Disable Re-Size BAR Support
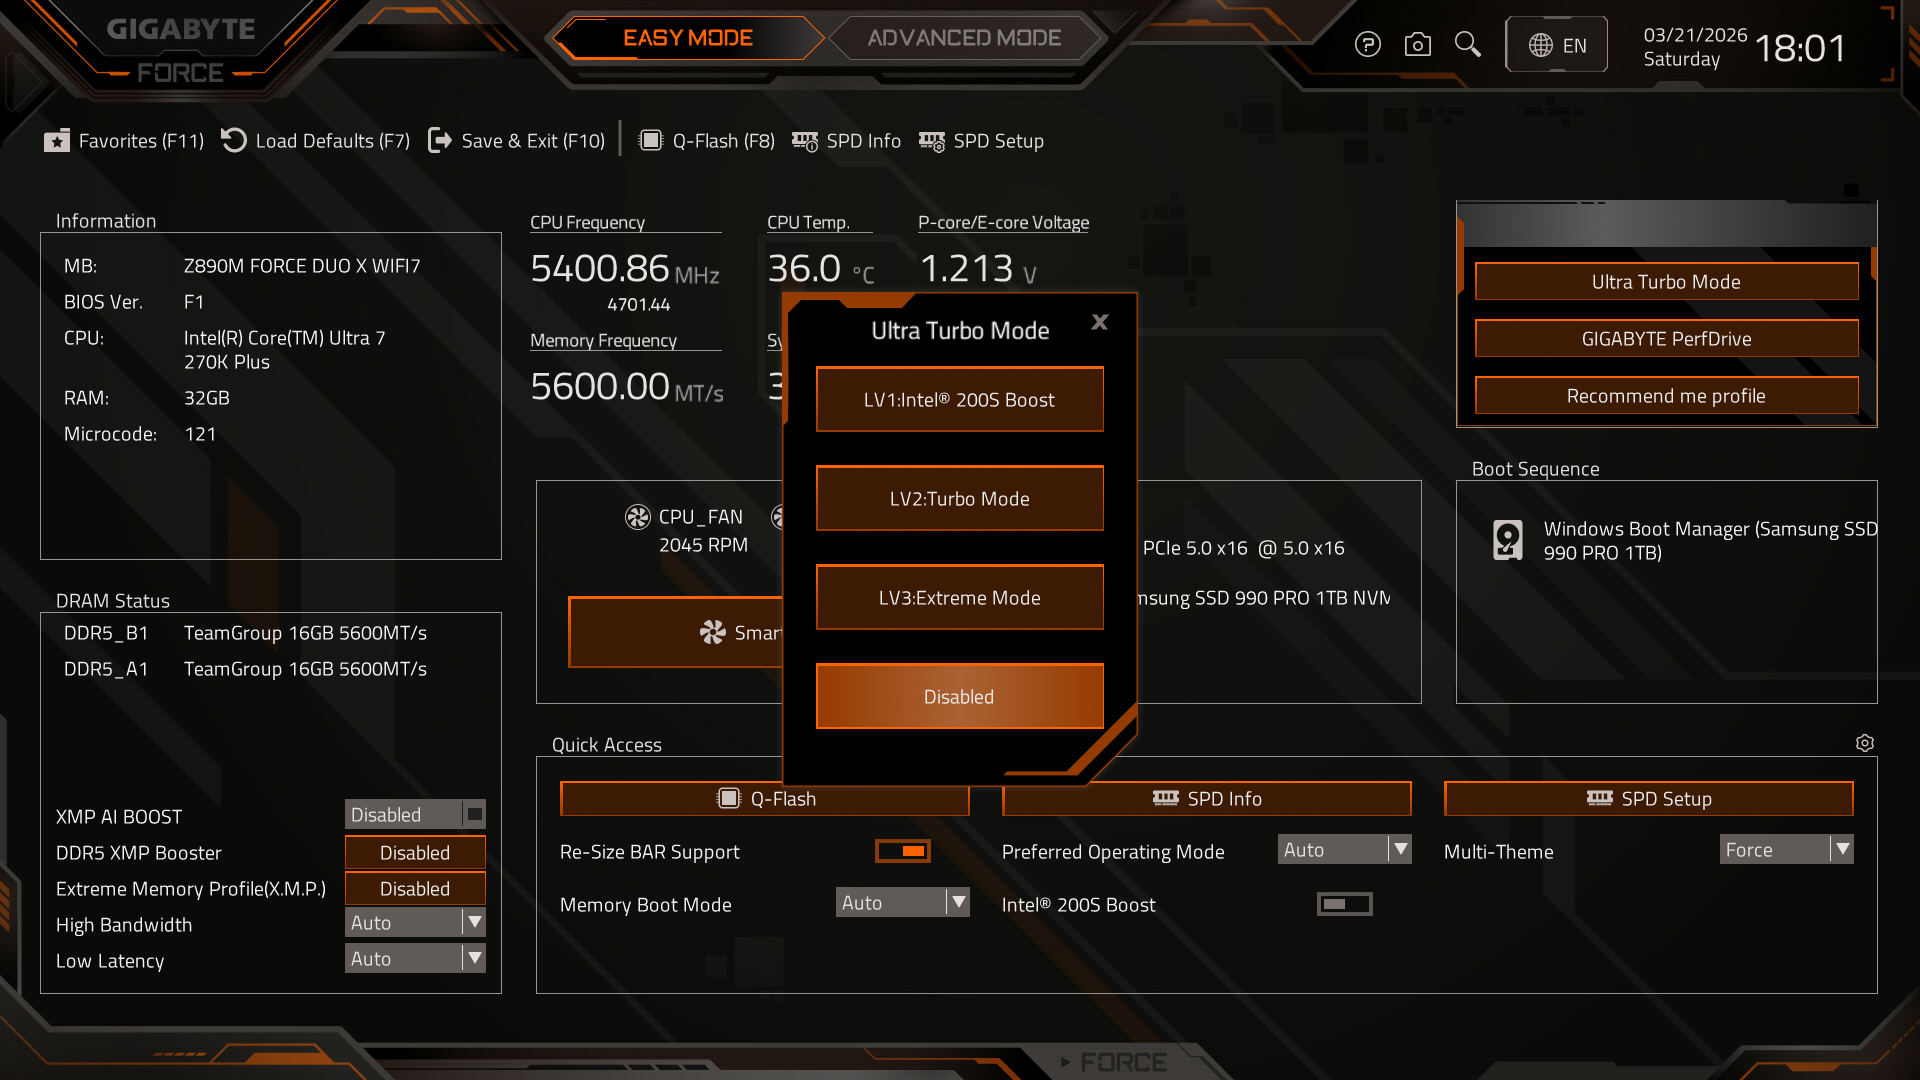This screenshot has width=1920, height=1080. [902, 851]
